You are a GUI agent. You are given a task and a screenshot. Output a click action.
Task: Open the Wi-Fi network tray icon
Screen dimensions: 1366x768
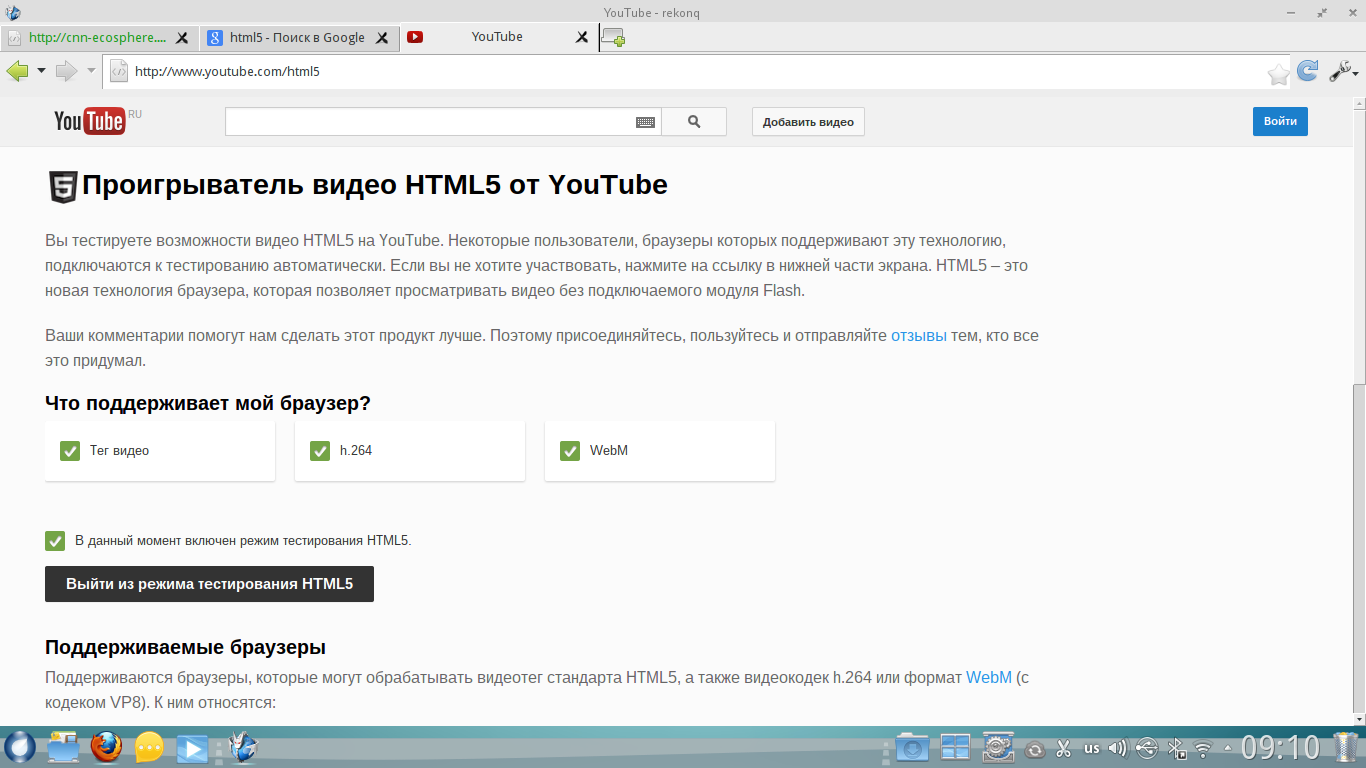1203,748
